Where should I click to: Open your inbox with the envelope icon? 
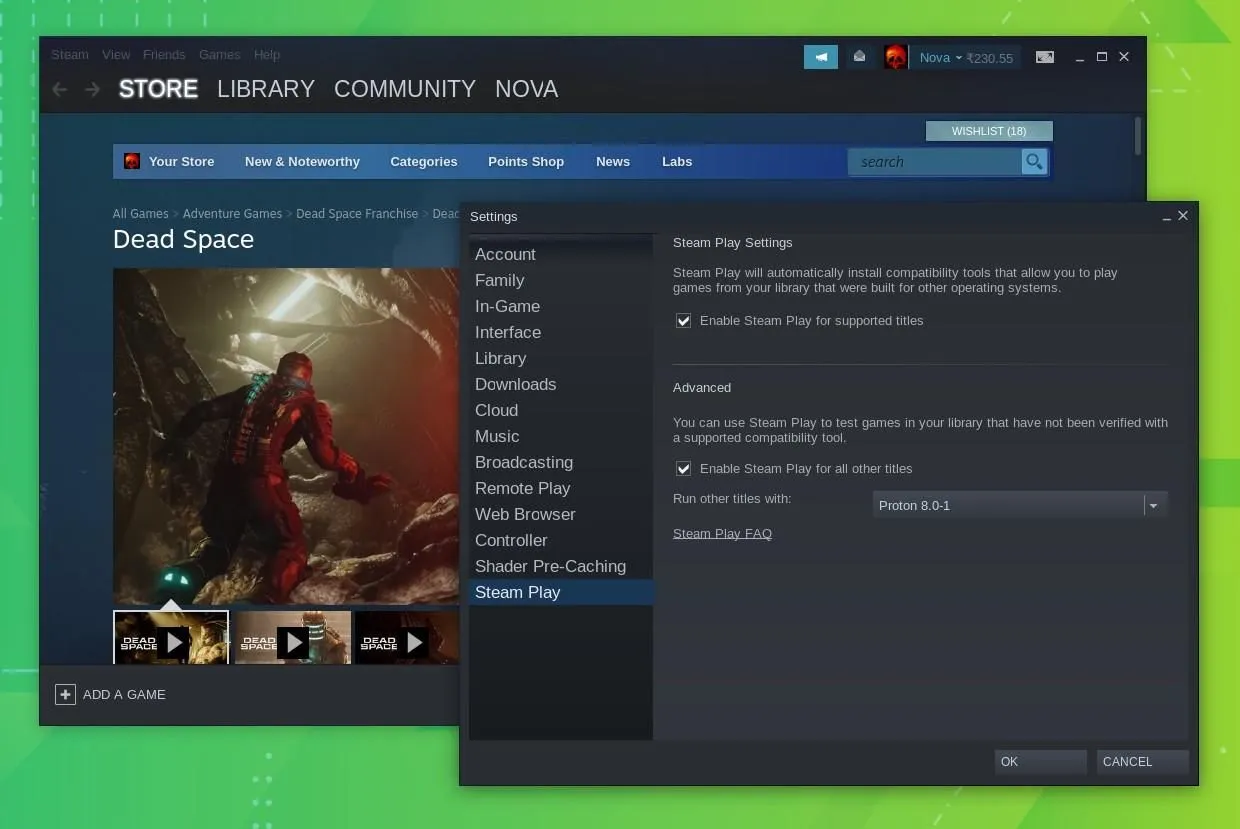[860, 57]
